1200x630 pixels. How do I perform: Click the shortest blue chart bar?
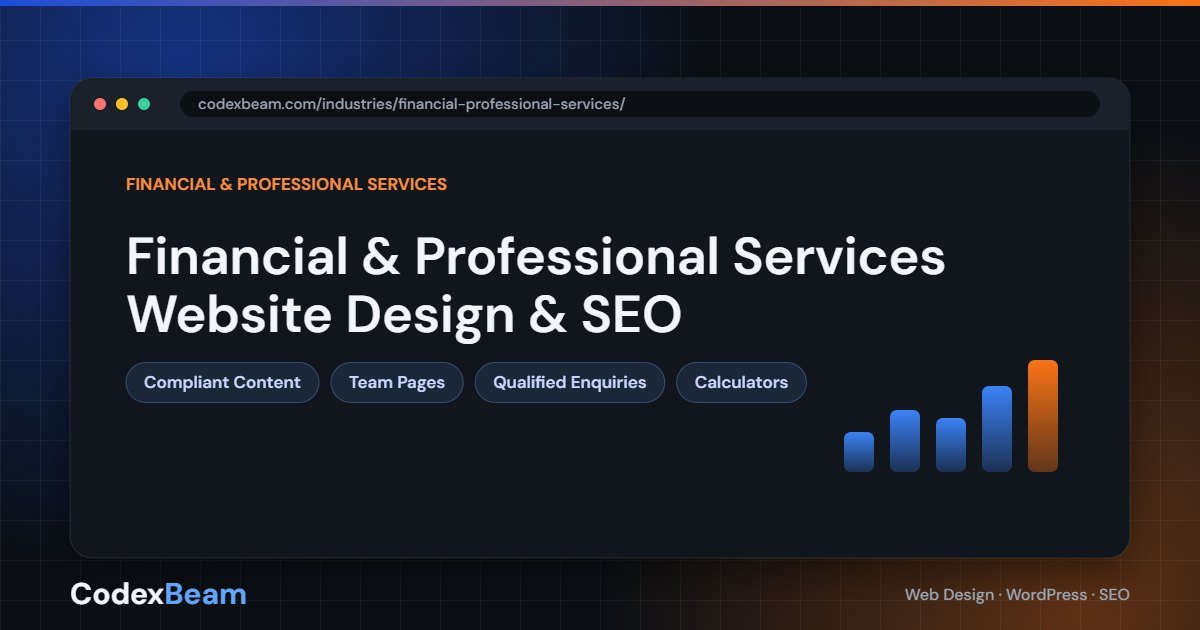coord(859,452)
